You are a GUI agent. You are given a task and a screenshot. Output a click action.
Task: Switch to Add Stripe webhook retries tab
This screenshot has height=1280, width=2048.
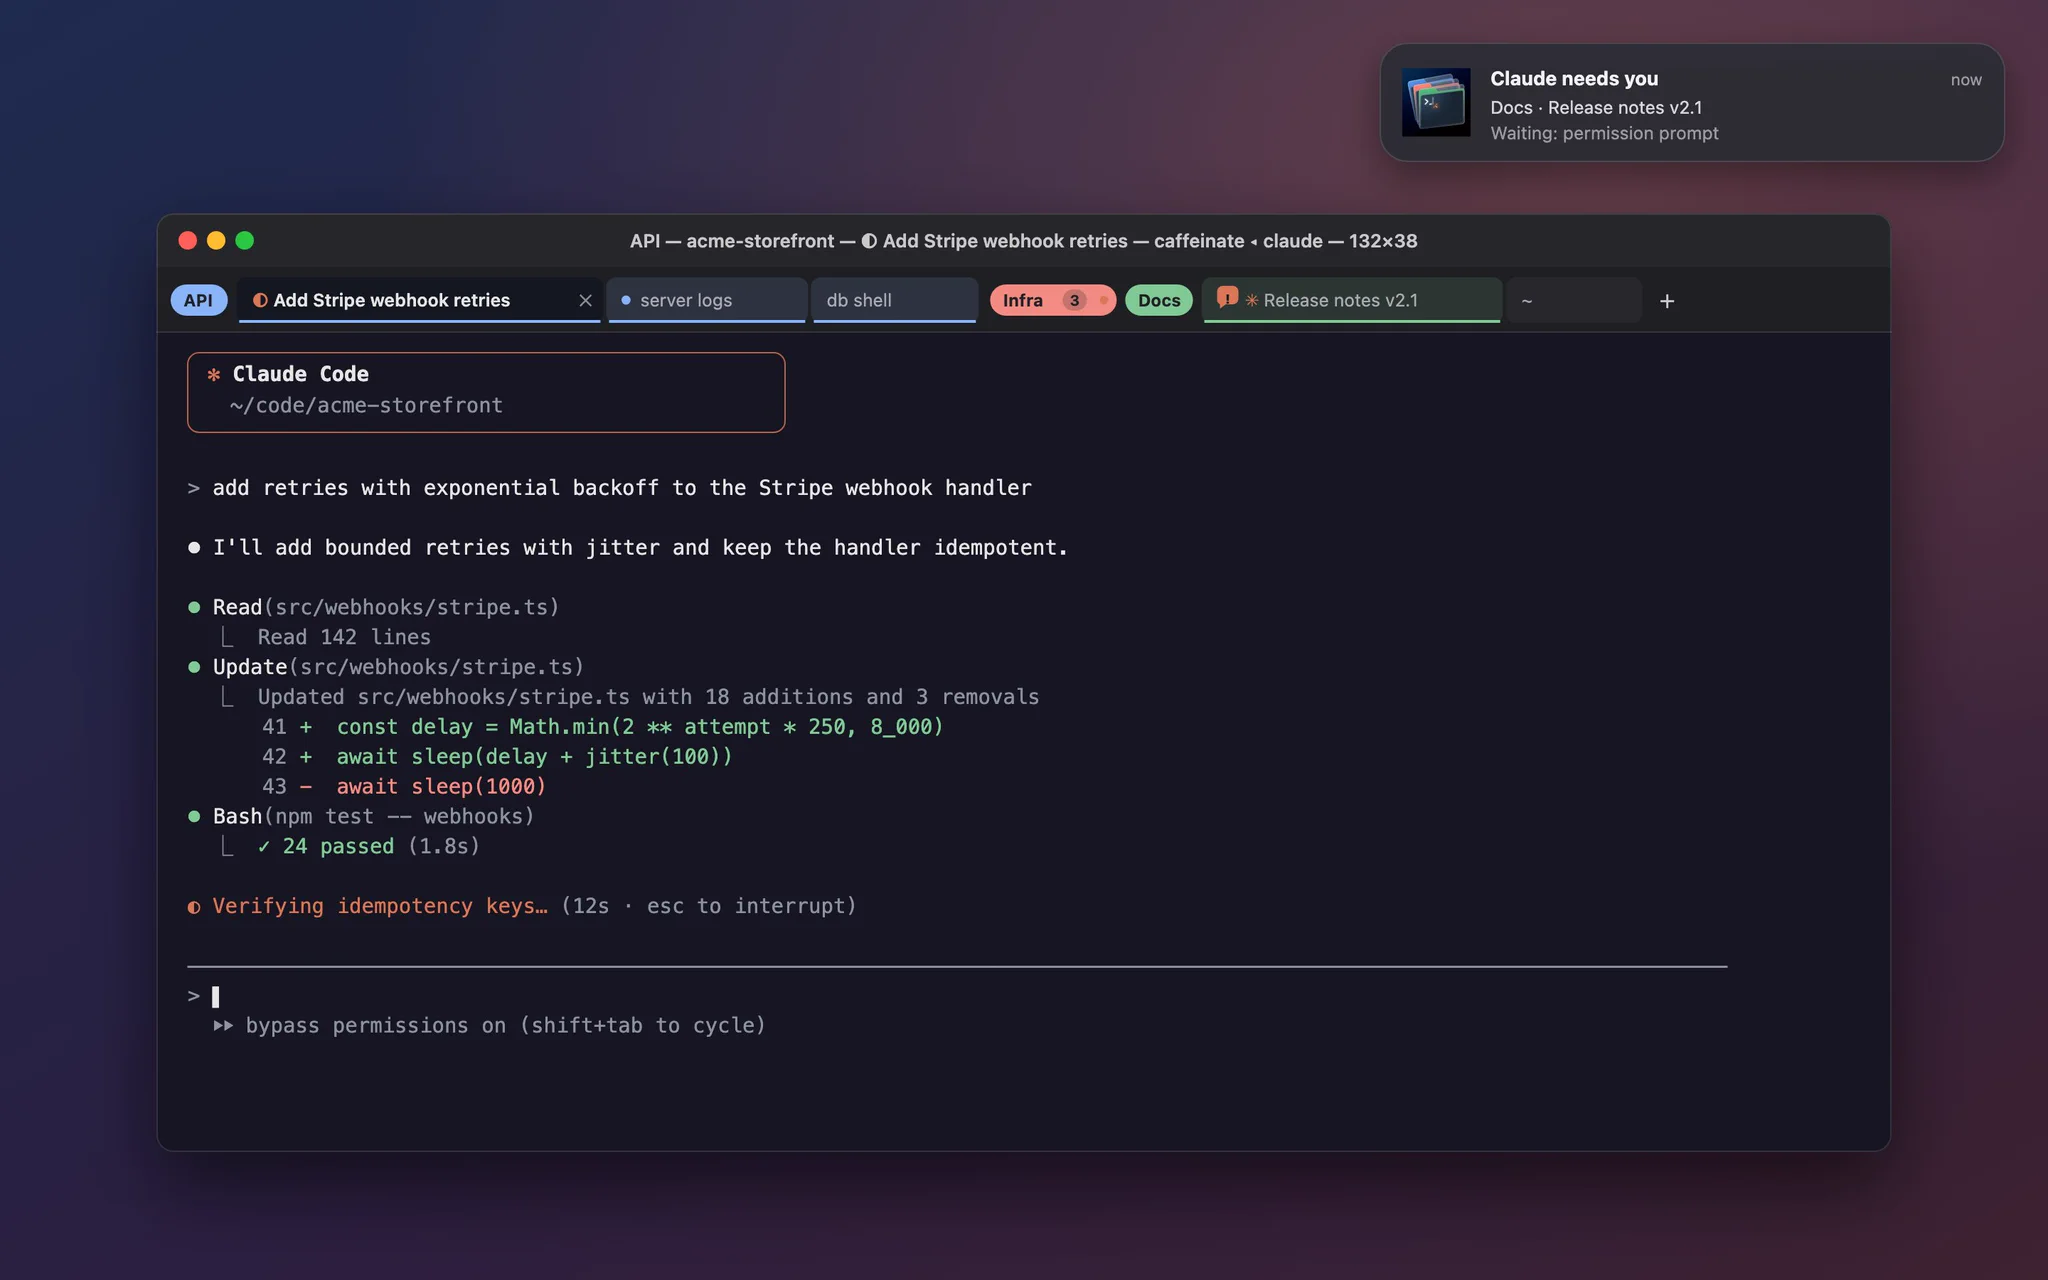419,300
